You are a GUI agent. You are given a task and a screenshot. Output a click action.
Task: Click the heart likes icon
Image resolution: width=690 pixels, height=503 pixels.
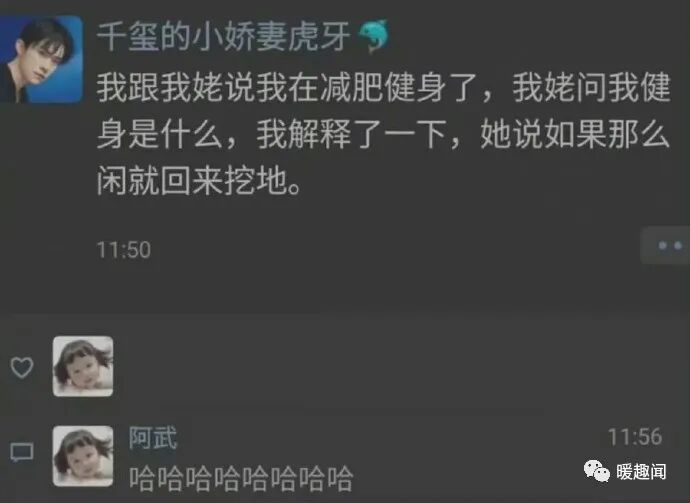click(22, 367)
